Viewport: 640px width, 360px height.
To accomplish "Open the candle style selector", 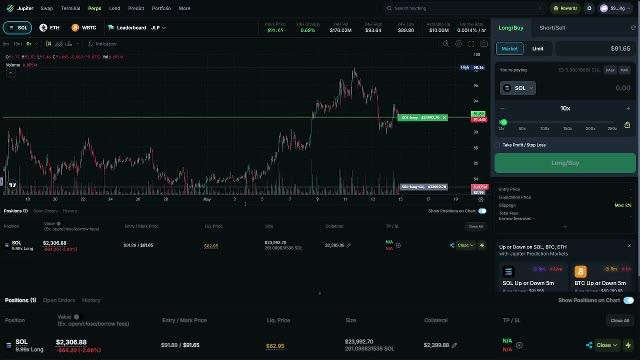I will point(49,44).
